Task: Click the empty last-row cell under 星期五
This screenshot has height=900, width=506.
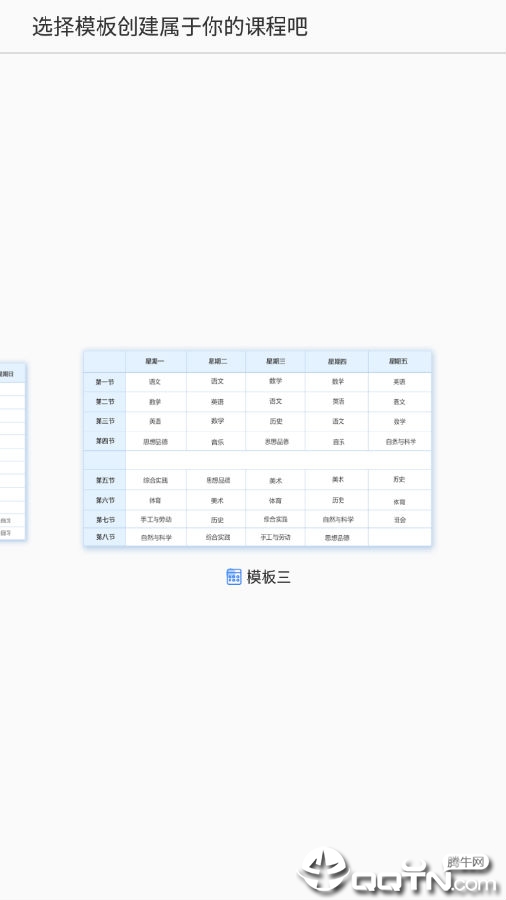Action: [x=399, y=537]
